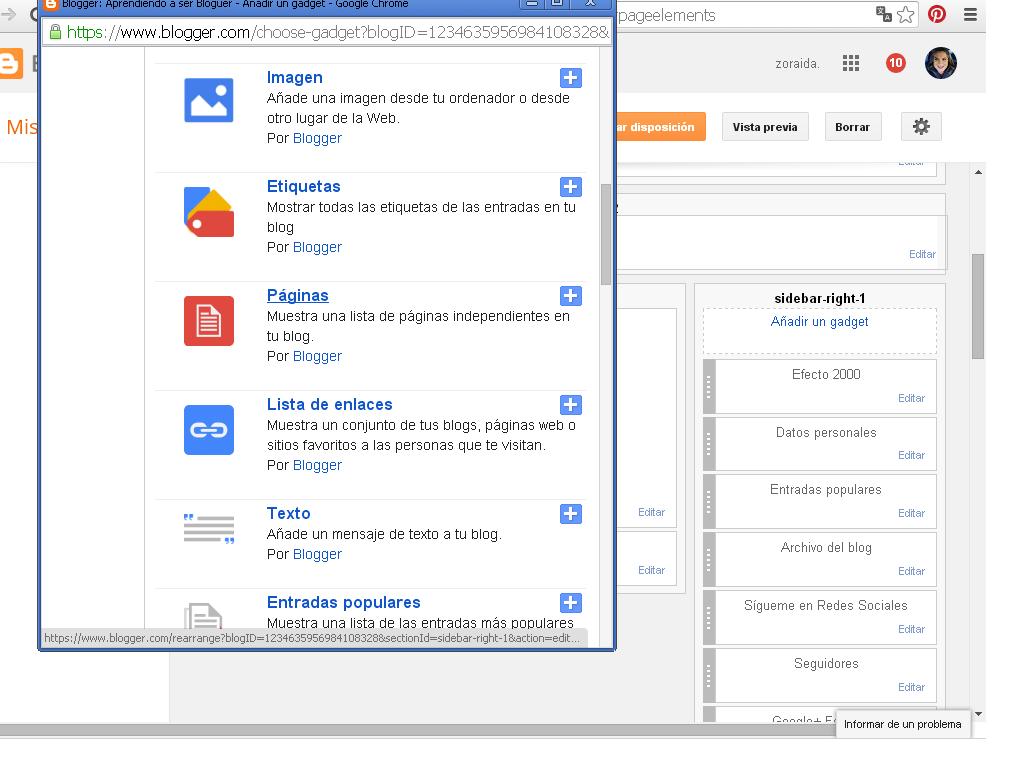
Task: Grab the drag handle of Archivo del blog gadget
Action: [x=709, y=560]
